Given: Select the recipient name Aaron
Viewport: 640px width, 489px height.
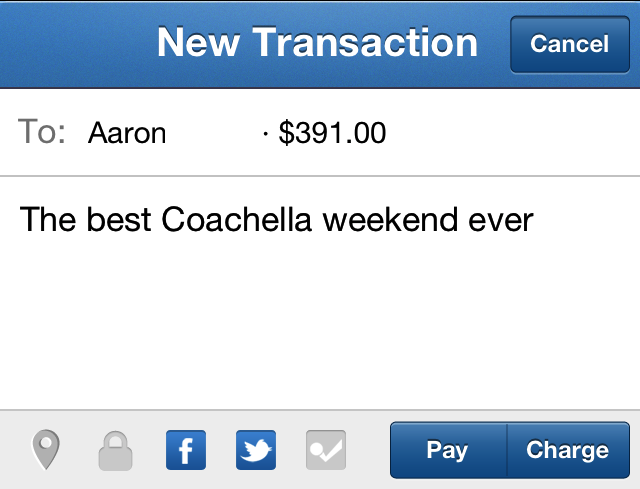Looking at the screenshot, I should point(127,133).
